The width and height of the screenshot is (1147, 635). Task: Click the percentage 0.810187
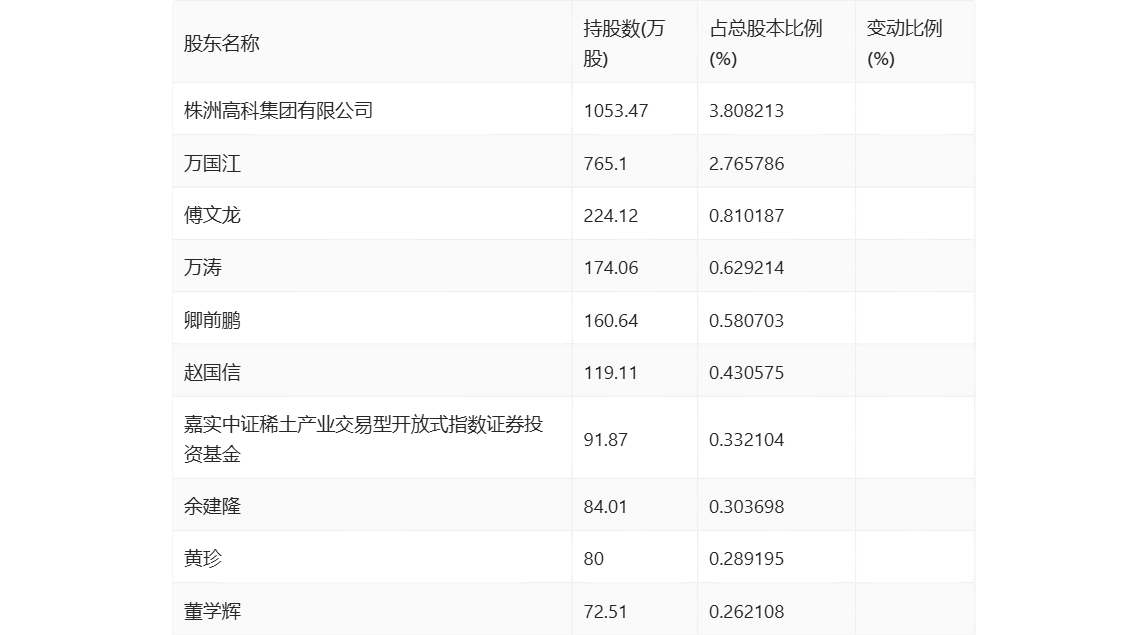(x=746, y=216)
